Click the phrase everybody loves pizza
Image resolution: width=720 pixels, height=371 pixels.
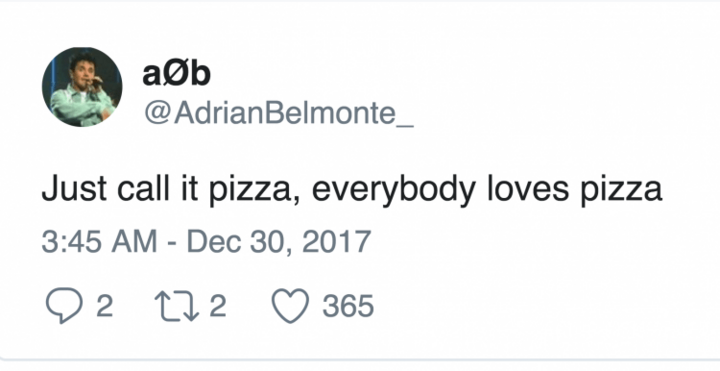click(487, 189)
